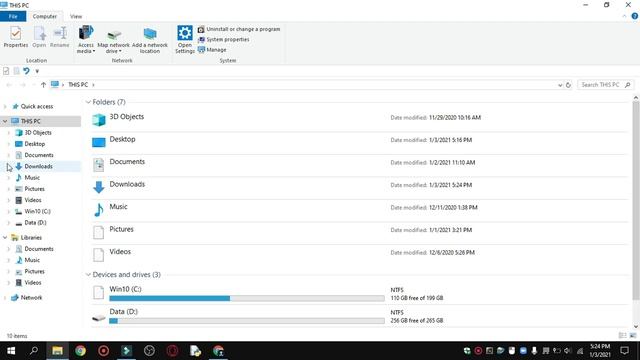Collapse THIS PC tree node

click(5, 121)
